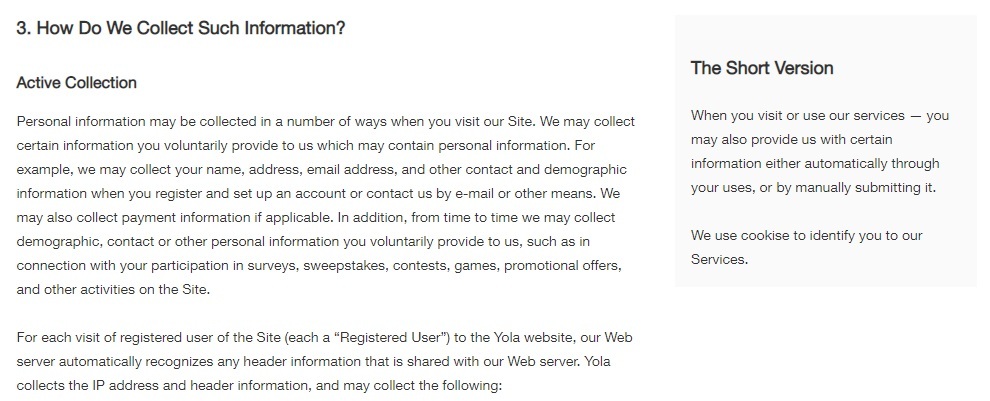
Task: Click the sentence When you visit or use our services
Action: pyautogui.click(x=797, y=116)
